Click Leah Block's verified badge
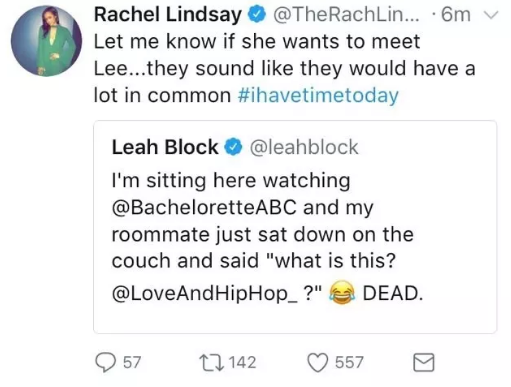This screenshot has height=387, width=511. pyautogui.click(x=233, y=147)
